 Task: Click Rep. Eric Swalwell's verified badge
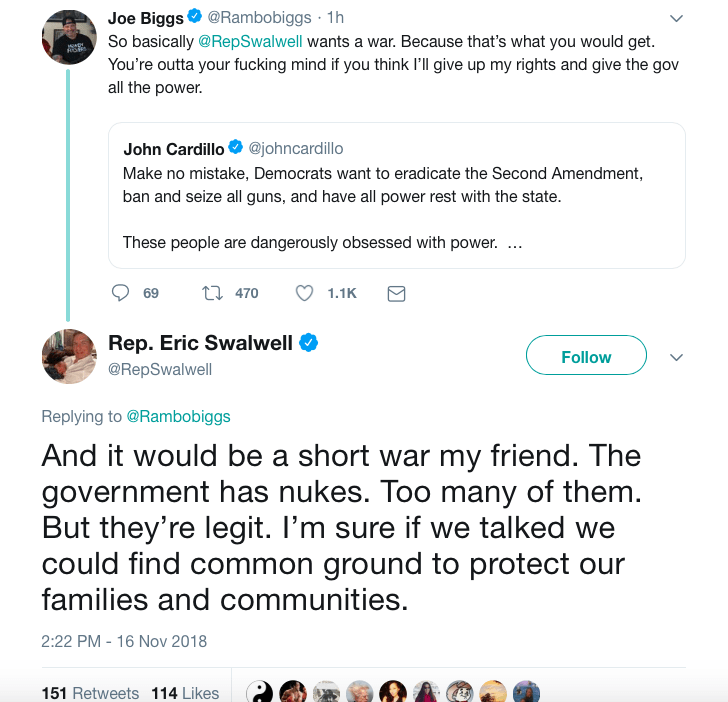[x=310, y=343]
